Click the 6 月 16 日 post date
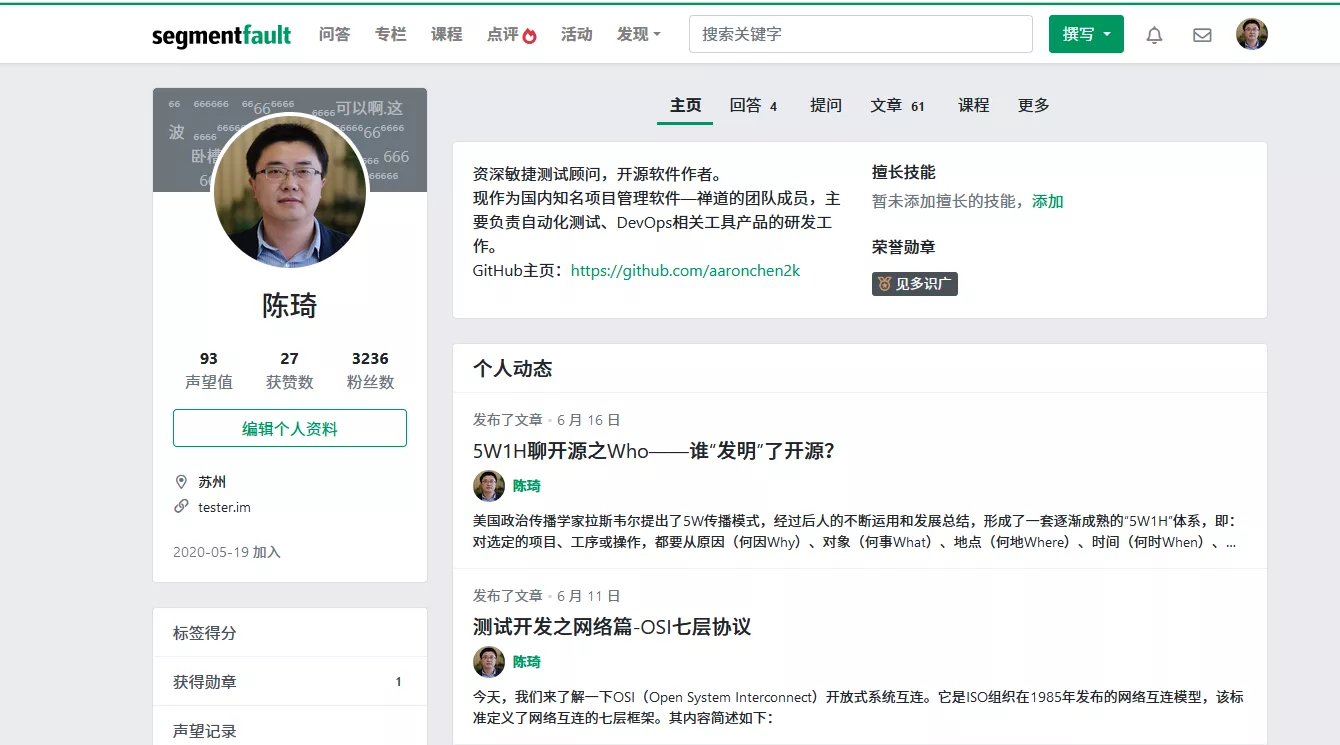Image resolution: width=1340 pixels, height=745 pixels. pos(589,420)
